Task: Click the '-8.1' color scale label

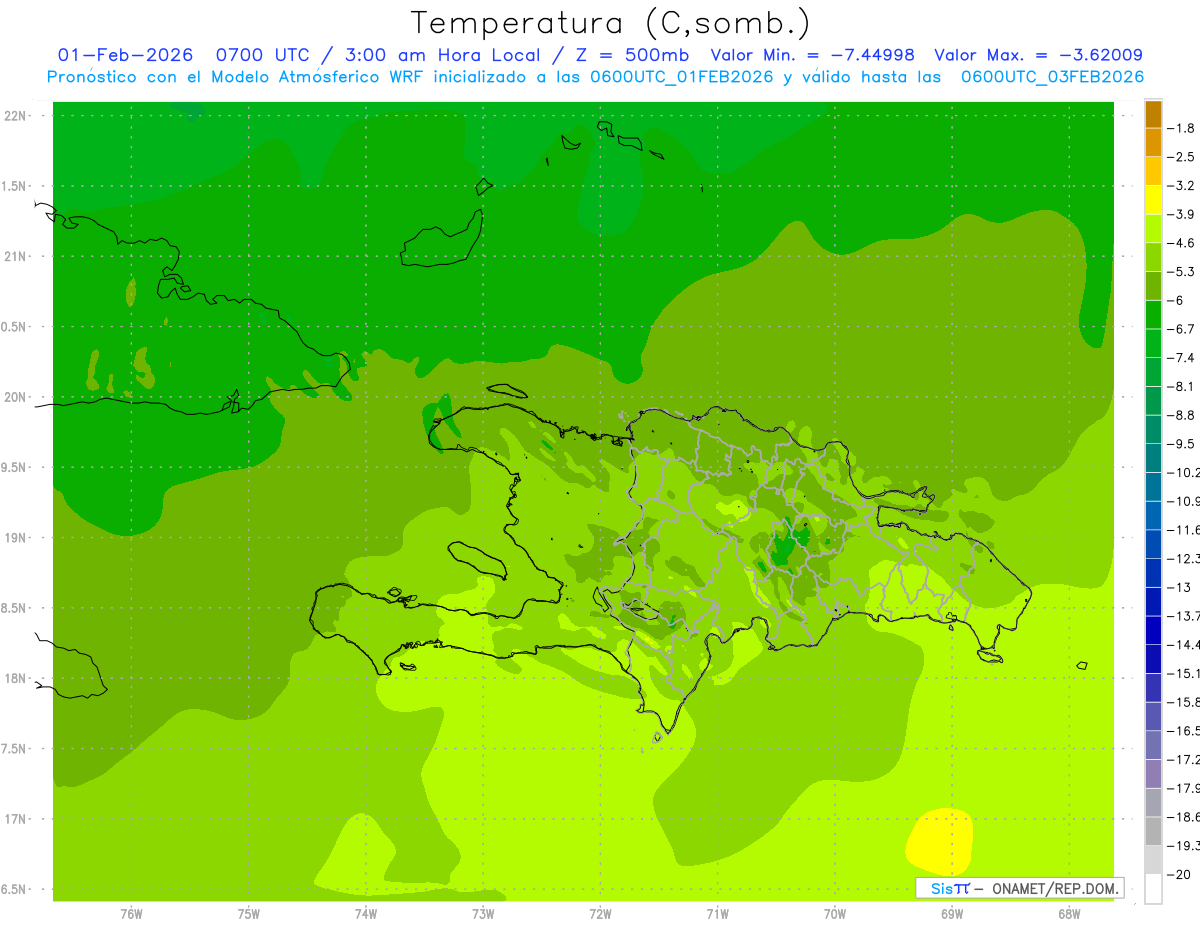Action: coord(1182,387)
